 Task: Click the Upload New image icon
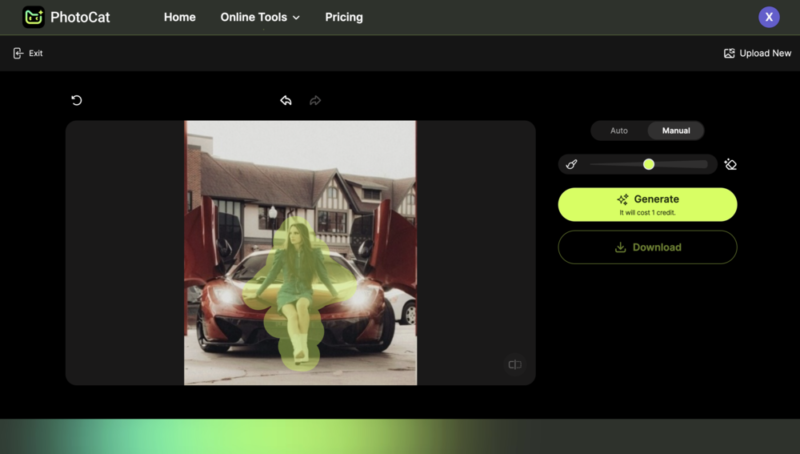click(729, 53)
